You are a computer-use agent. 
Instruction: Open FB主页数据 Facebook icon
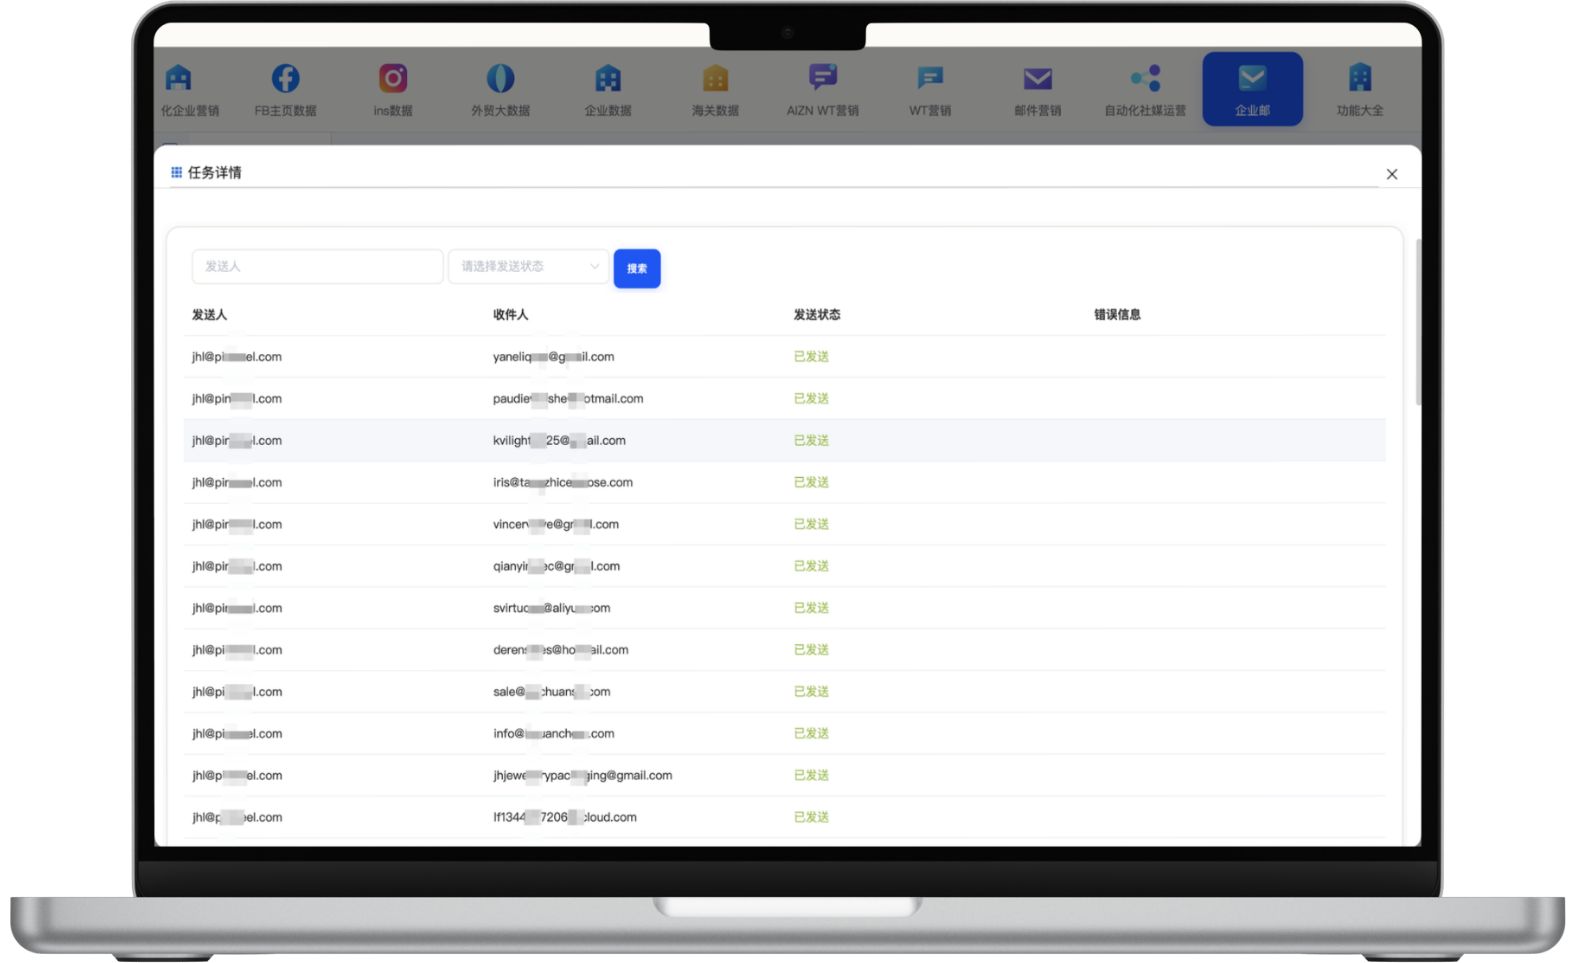285,78
